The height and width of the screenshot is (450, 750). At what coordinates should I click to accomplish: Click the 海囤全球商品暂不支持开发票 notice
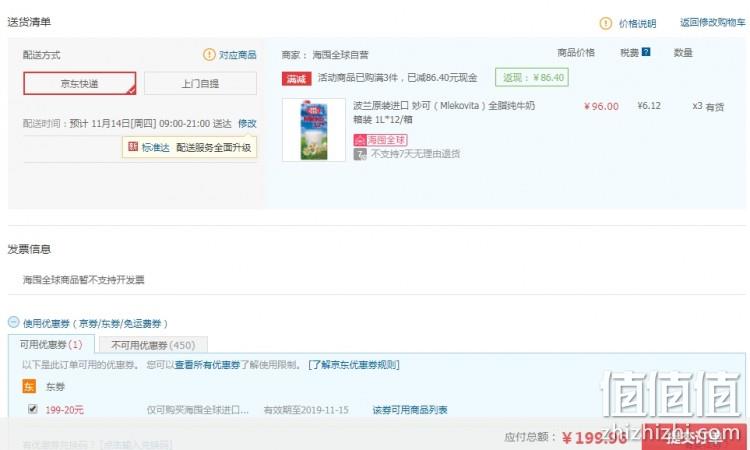pos(84,280)
